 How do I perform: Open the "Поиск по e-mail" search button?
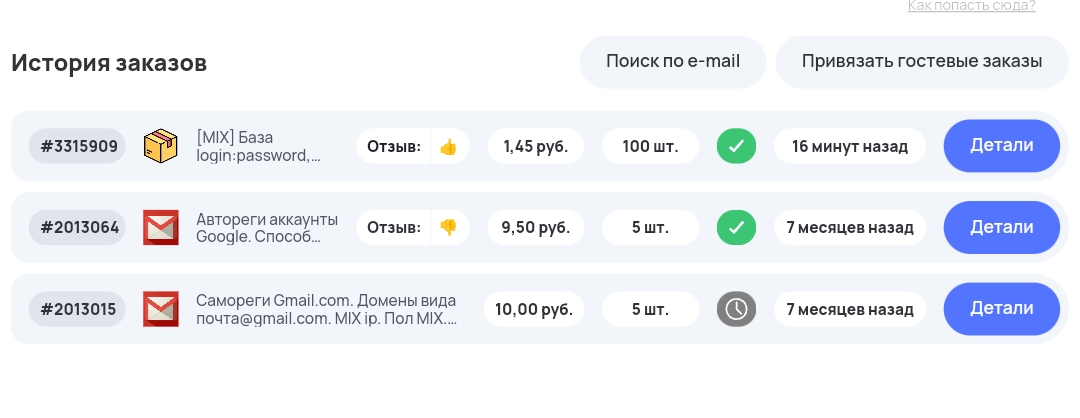(x=673, y=62)
